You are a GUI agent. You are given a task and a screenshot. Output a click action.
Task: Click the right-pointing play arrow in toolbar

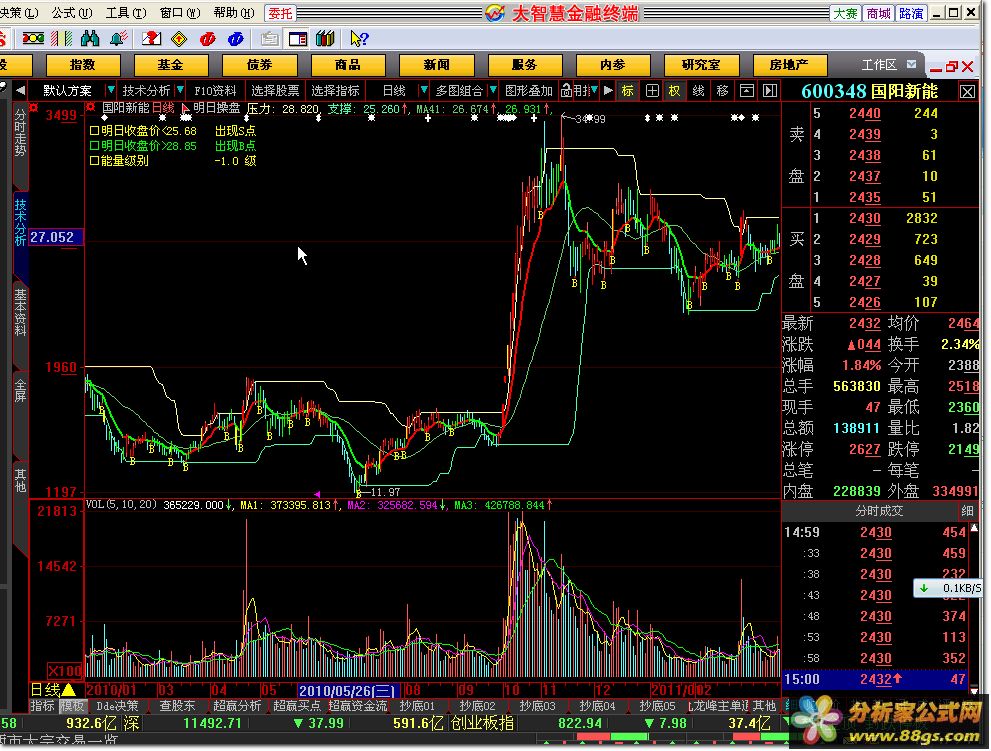tap(608, 91)
